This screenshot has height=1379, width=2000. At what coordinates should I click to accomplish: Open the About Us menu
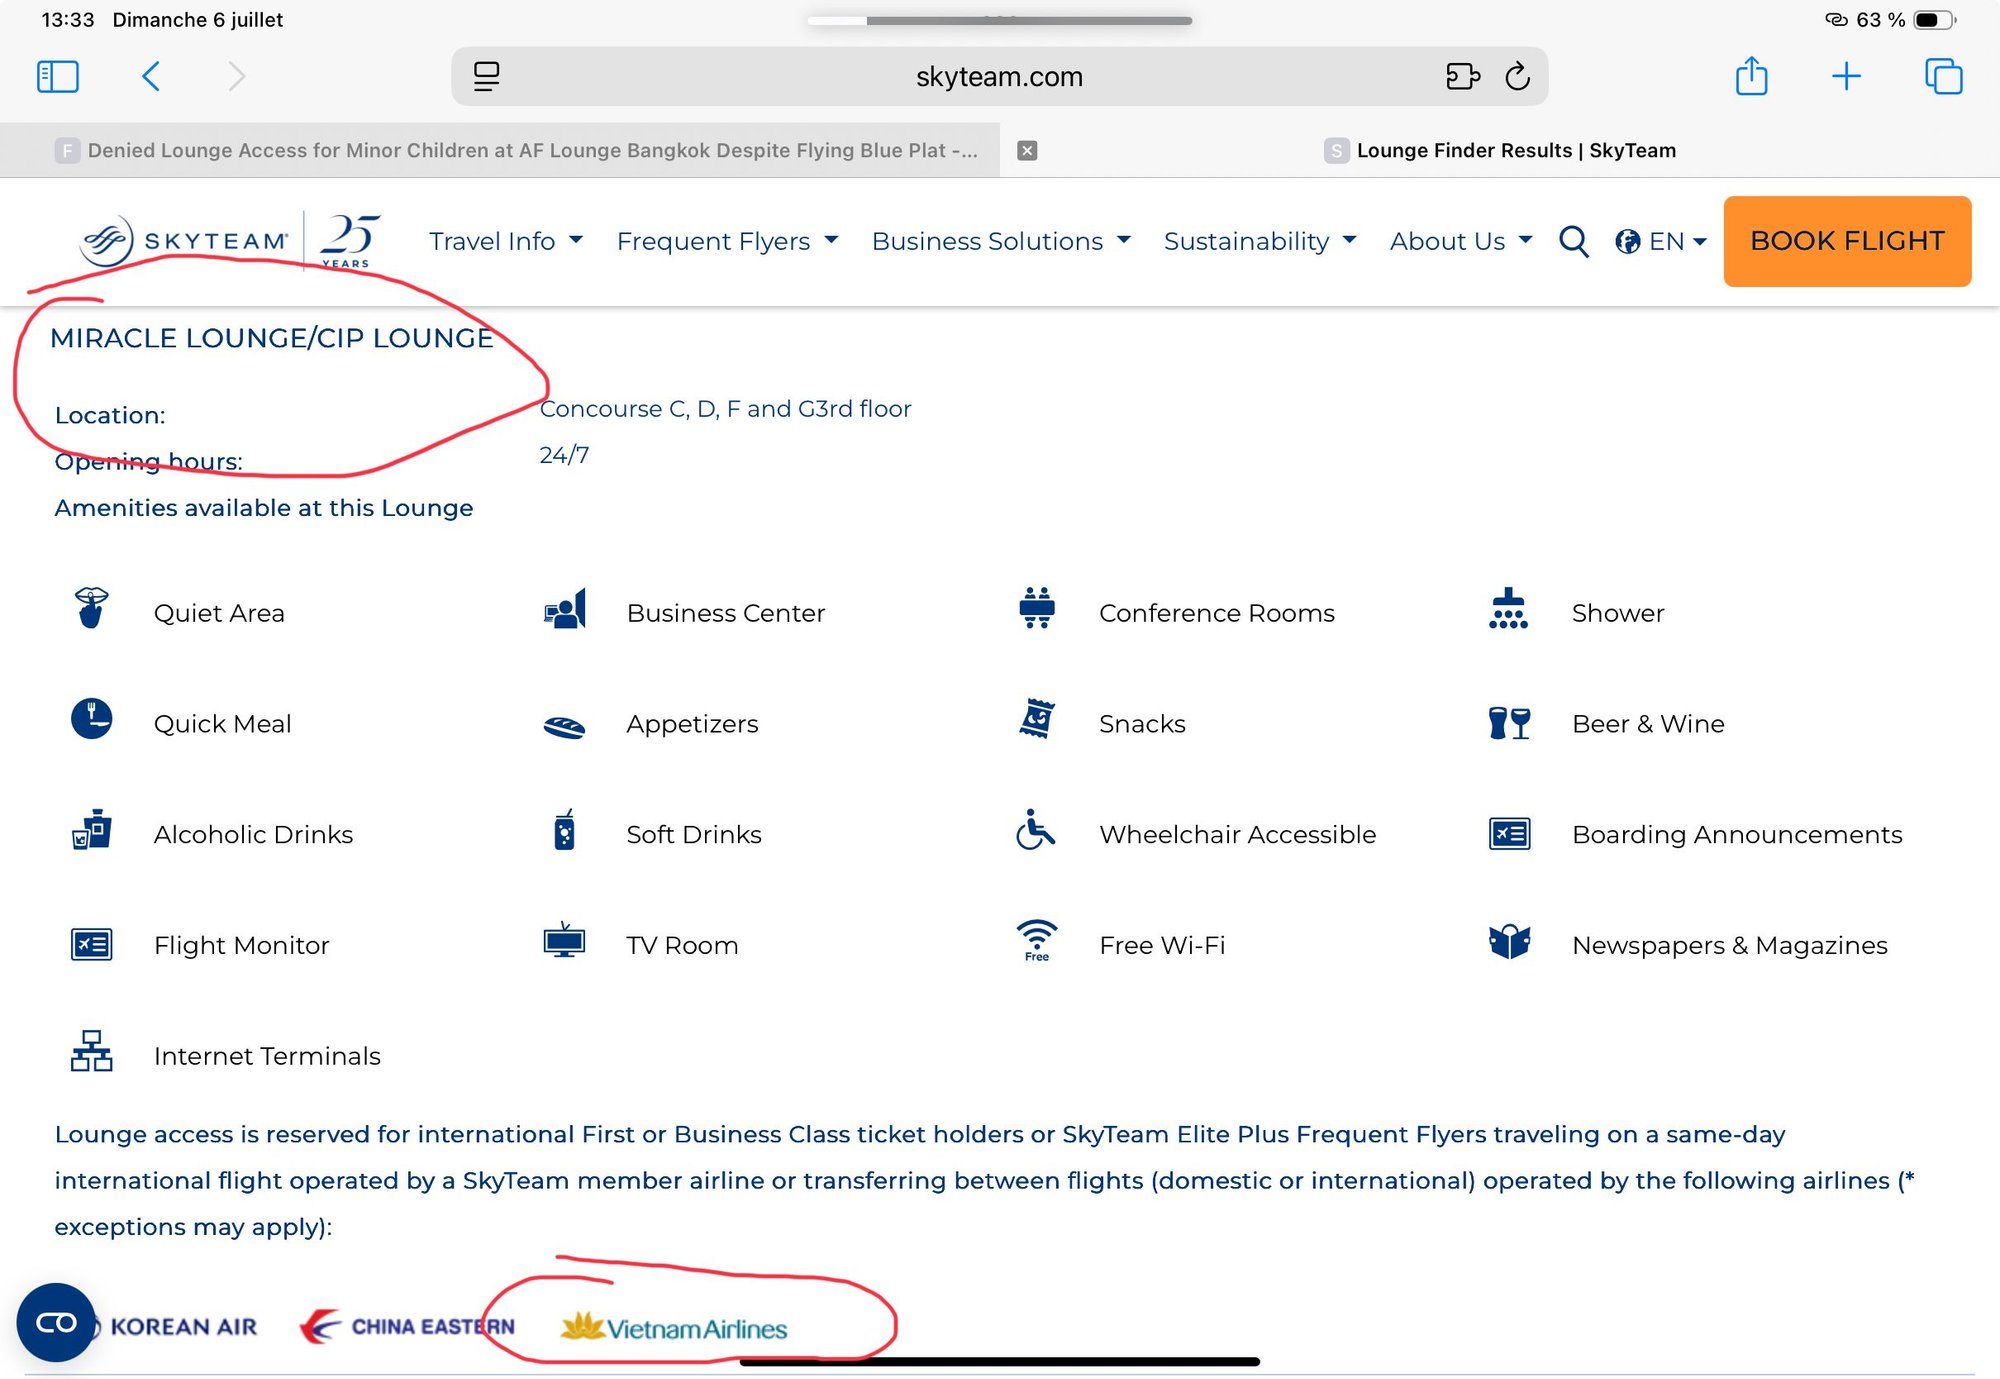point(1460,241)
